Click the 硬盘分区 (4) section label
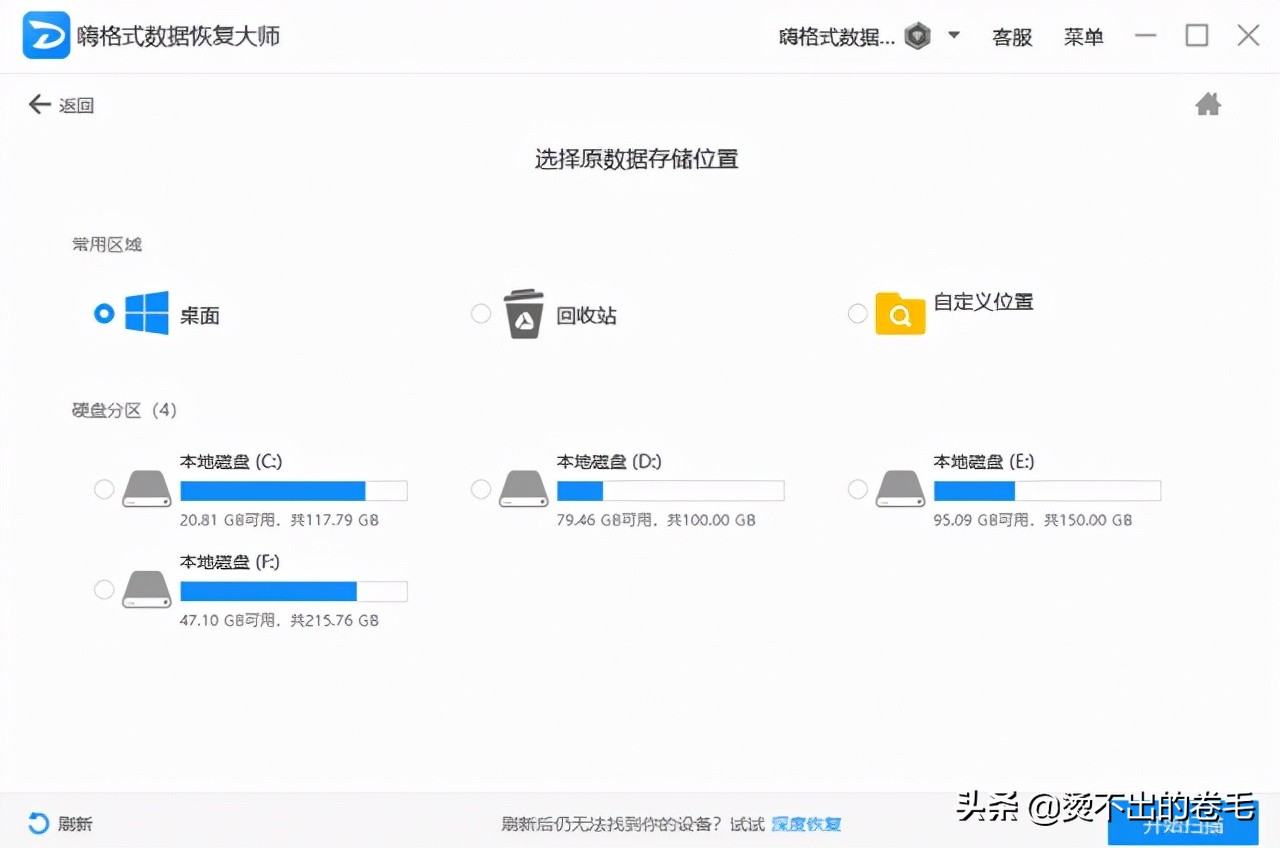Viewport: 1280px width, 848px height. (124, 410)
